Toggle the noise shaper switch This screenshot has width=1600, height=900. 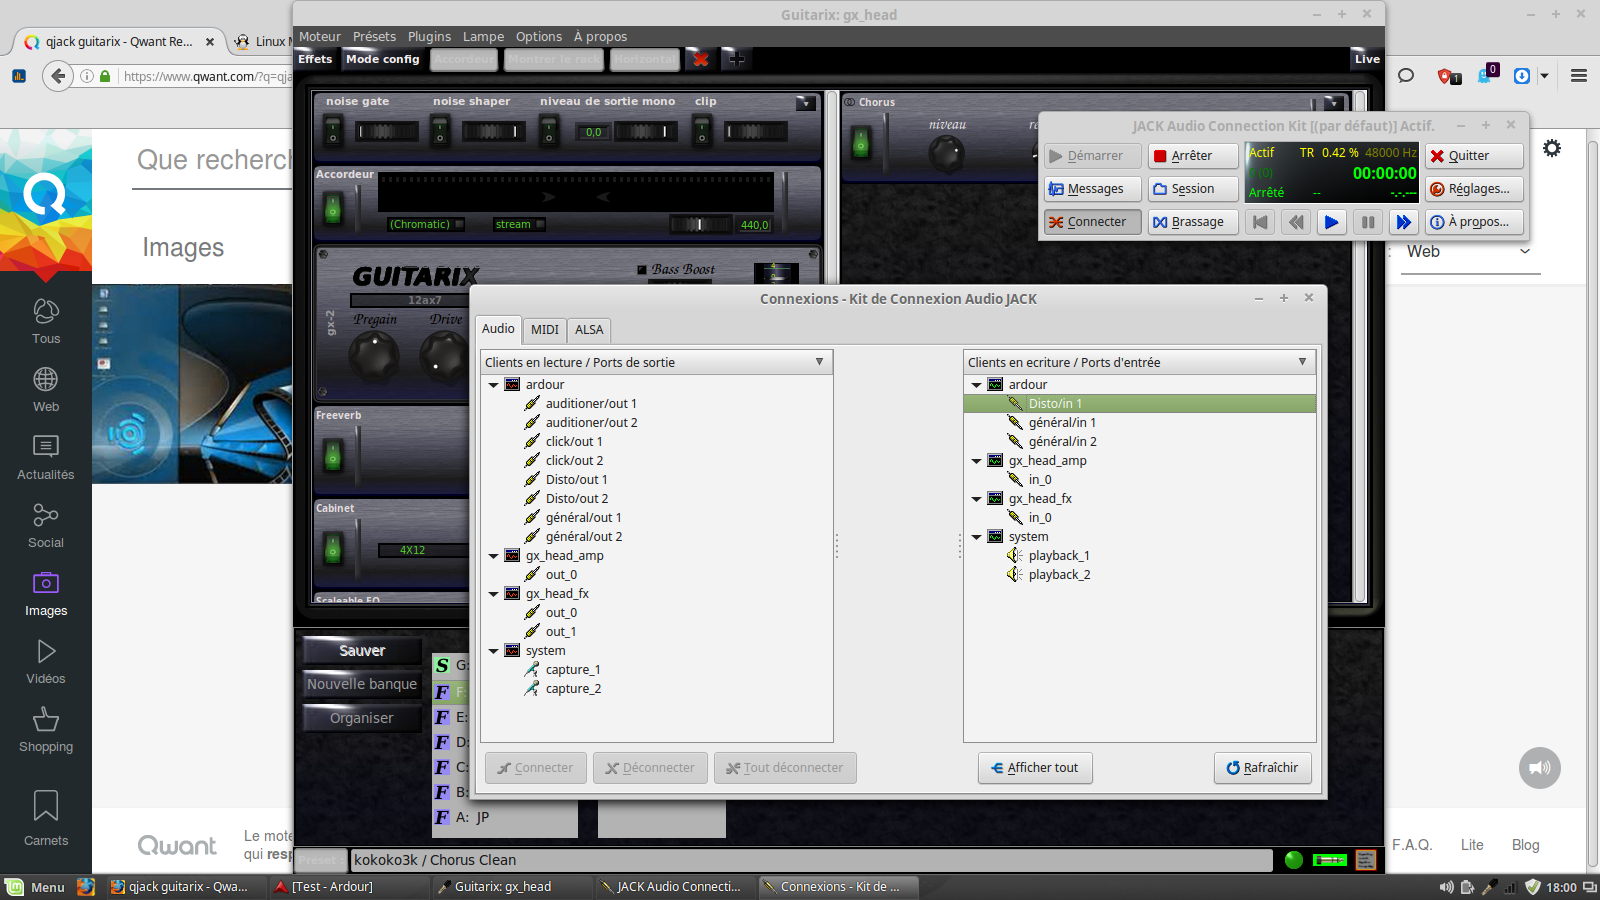click(x=440, y=131)
